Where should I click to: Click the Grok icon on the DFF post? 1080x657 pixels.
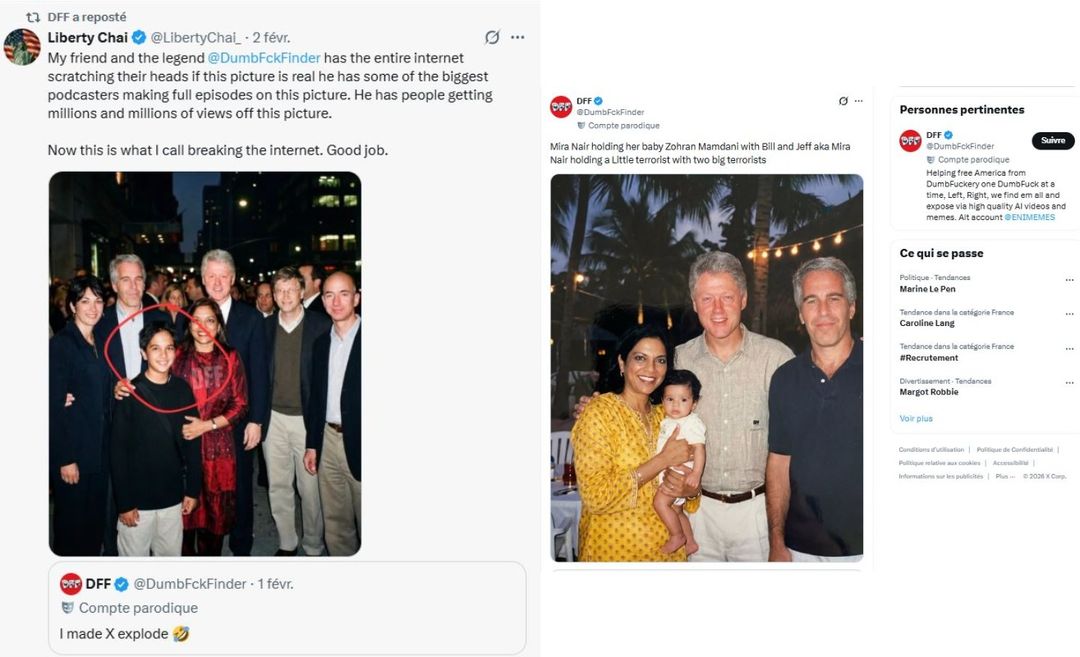tap(843, 101)
